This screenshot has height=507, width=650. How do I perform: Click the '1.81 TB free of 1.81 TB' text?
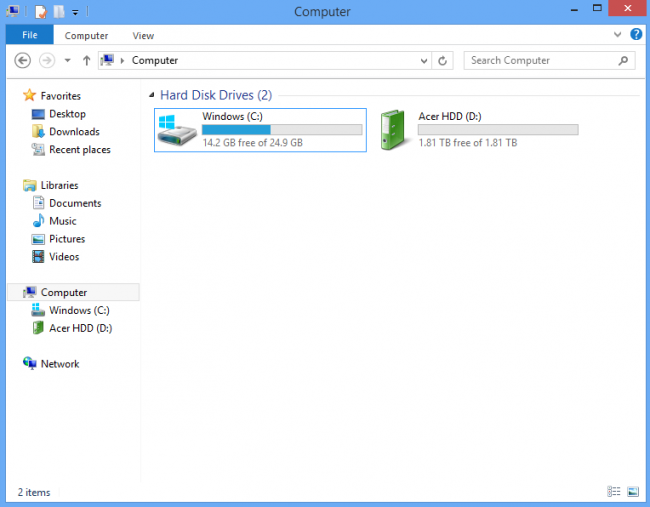(x=468, y=143)
